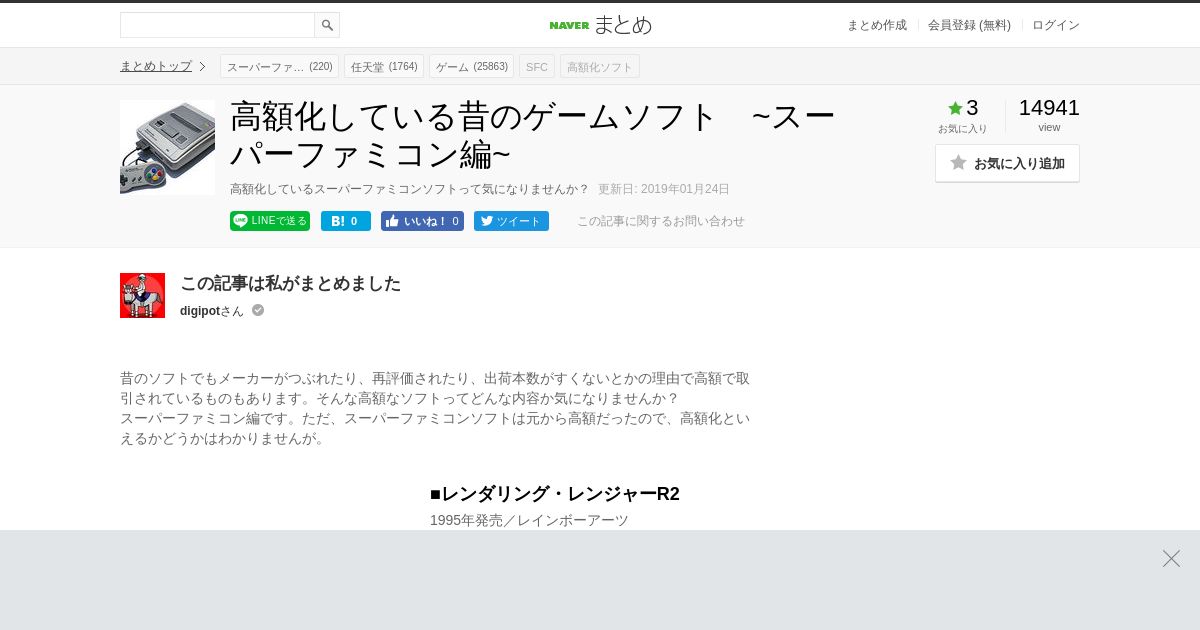Open 会員登録 (無料) link
Viewport: 1200px width, 630px height.
(x=969, y=25)
